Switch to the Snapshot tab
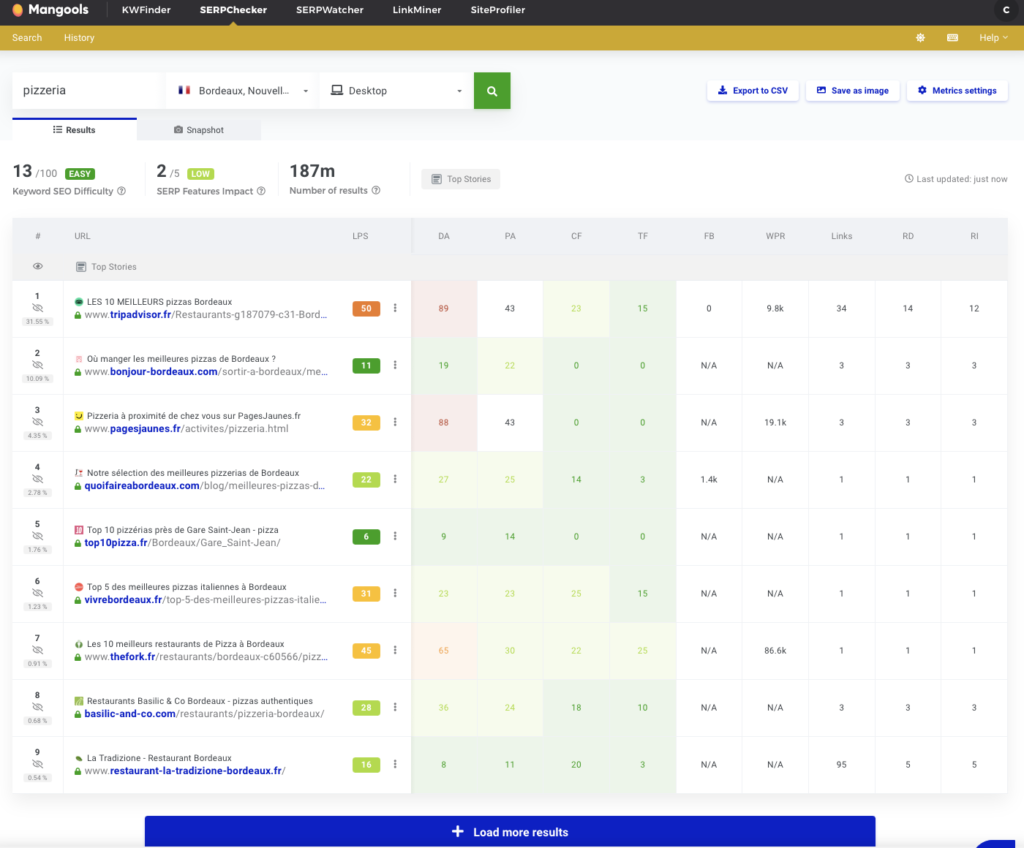The width and height of the screenshot is (1024, 848). (199, 130)
